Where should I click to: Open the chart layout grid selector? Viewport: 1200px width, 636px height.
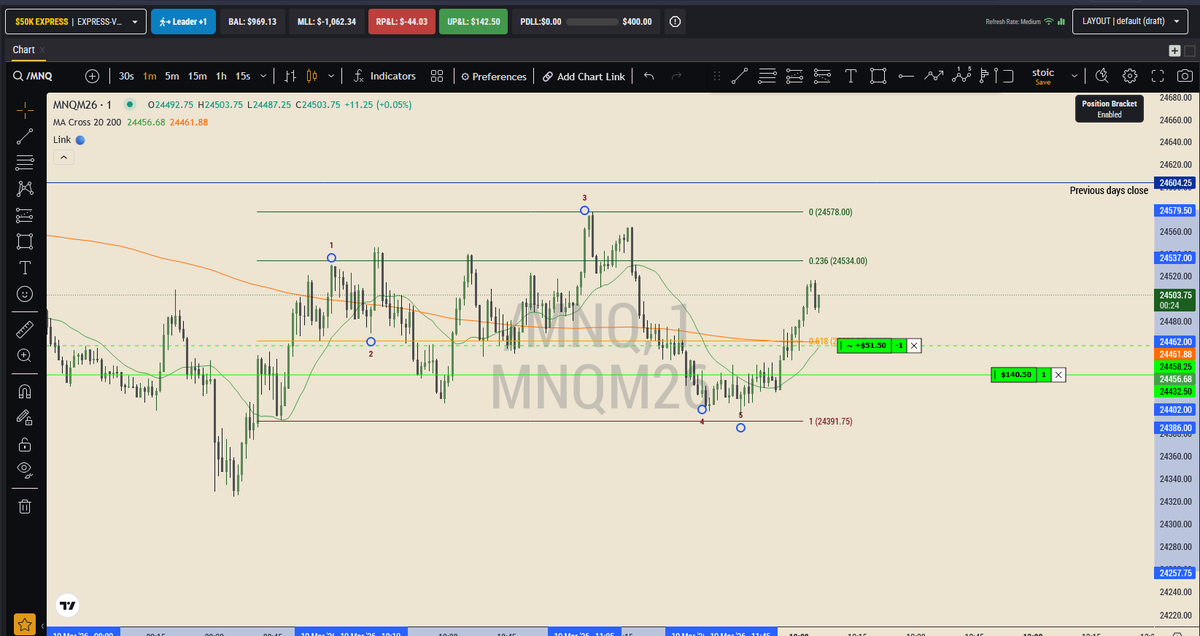point(437,76)
